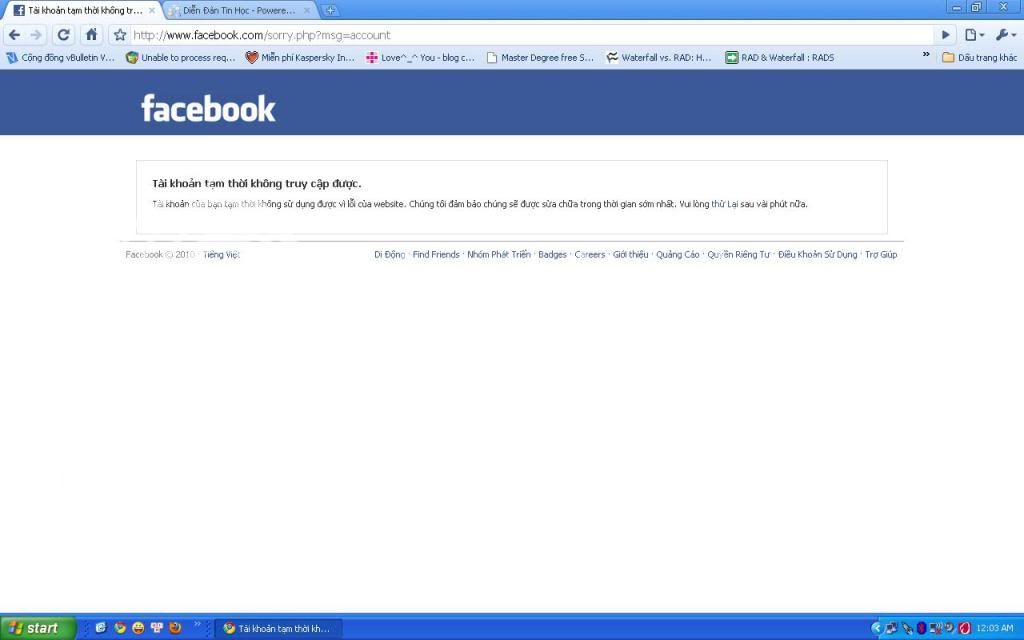Viewport: 1024px width, 640px height.
Task: Open the 'Điều Khoản Sử Dụng' footer link
Action: click(817, 255)
